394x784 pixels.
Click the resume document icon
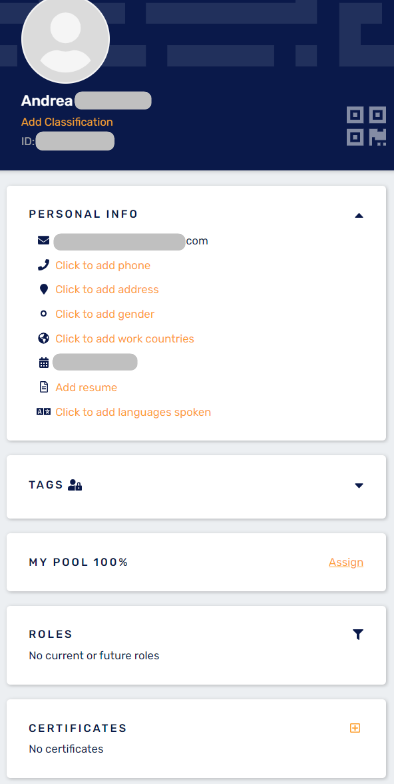pyautogui.click(x=44, y=387)
